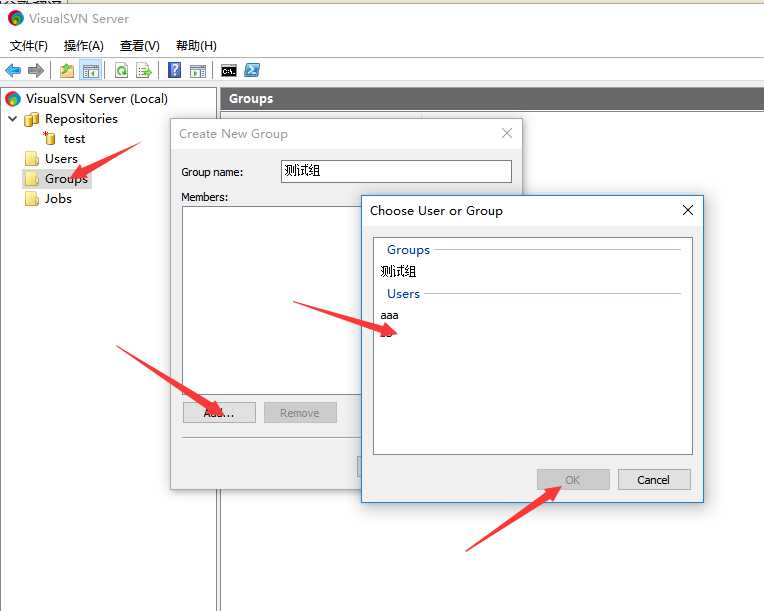Screen dimensions: 764x611
Task: Click OK in Choose User or Group
Action: 573,480
